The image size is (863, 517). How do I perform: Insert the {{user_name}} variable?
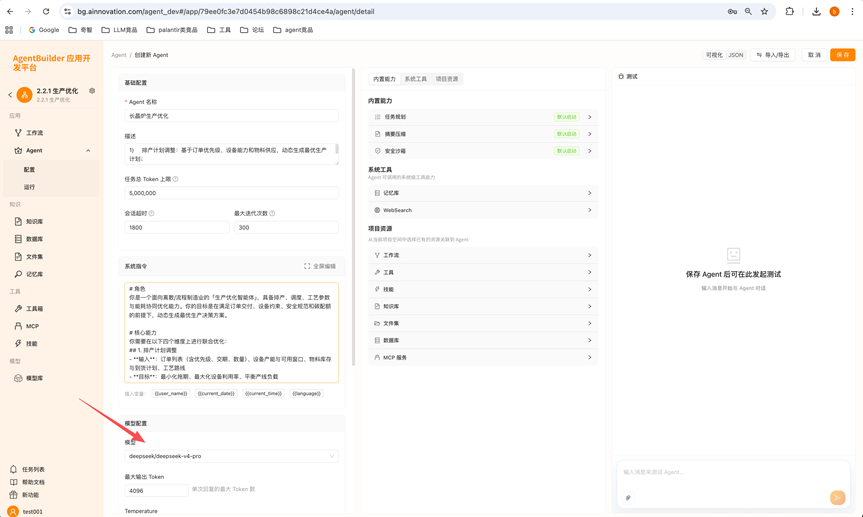click(x=171, y=394)
